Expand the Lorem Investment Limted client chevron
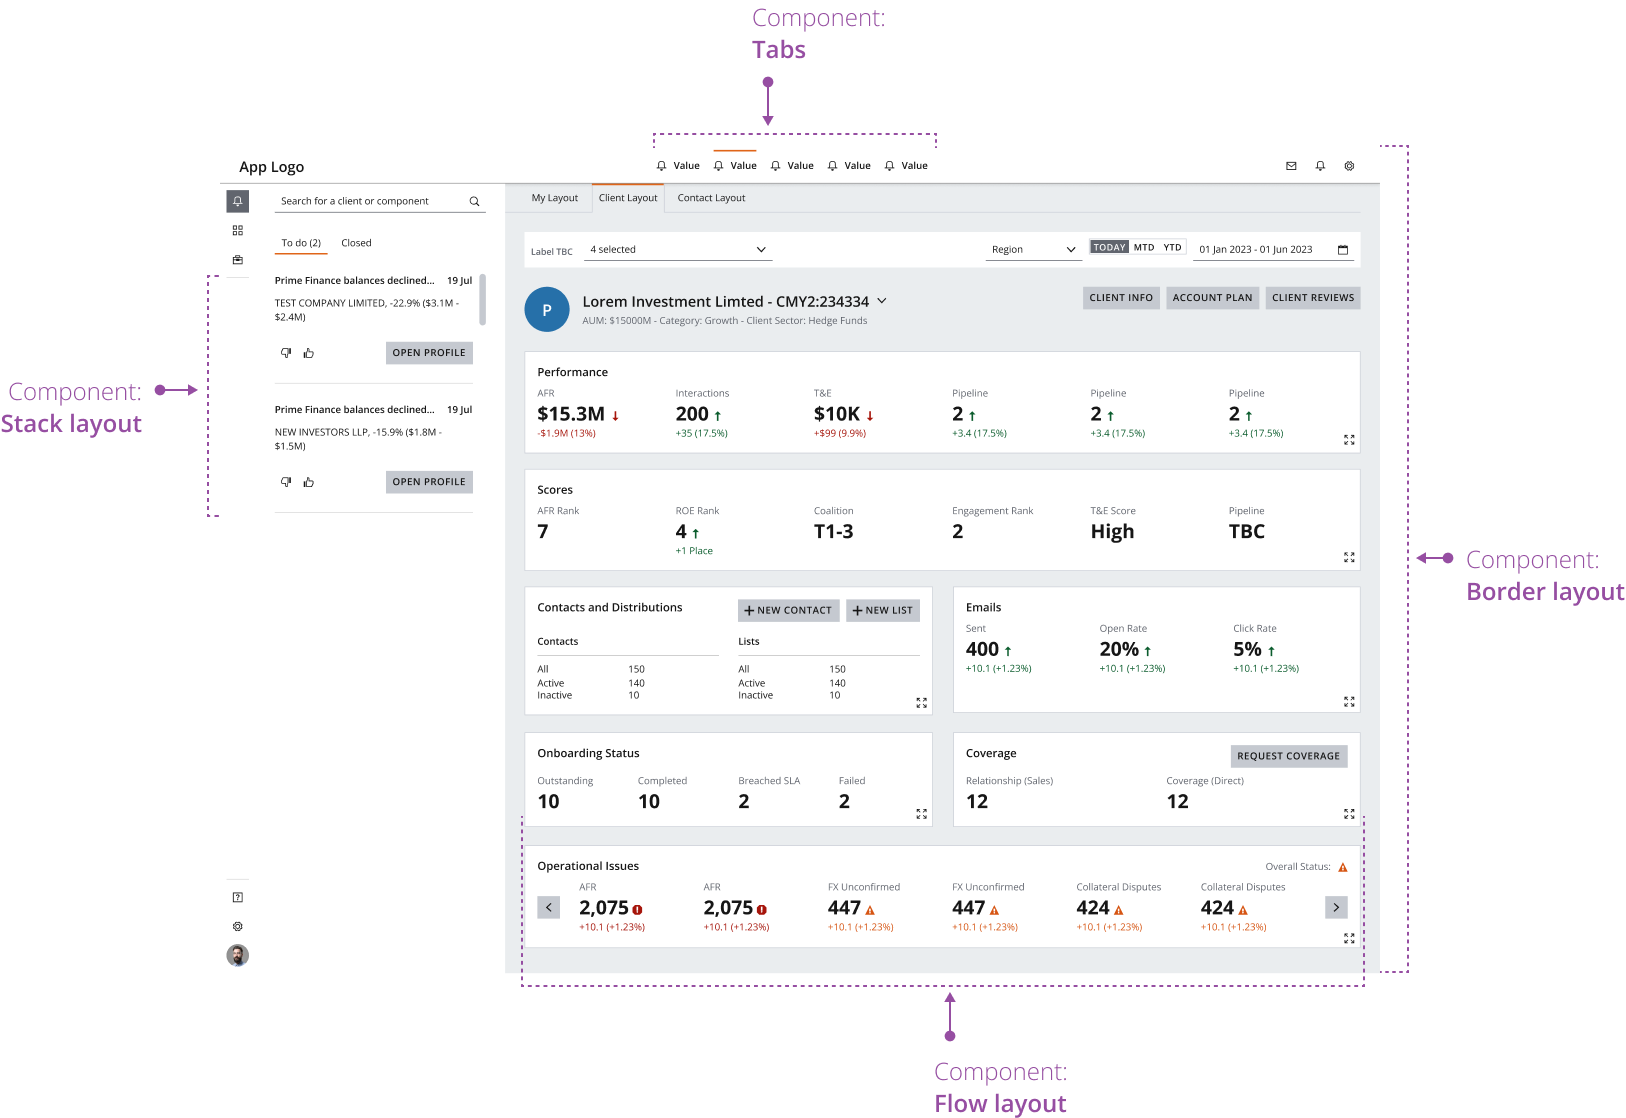The width and height of the screenshot is (1626, 1118). [882, 300]
